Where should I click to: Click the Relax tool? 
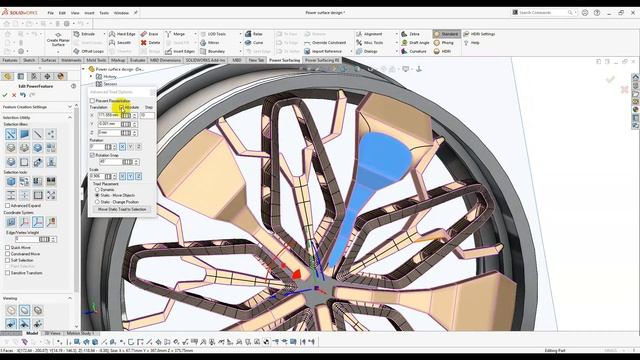pyautogui.click(x=254, y=34)
